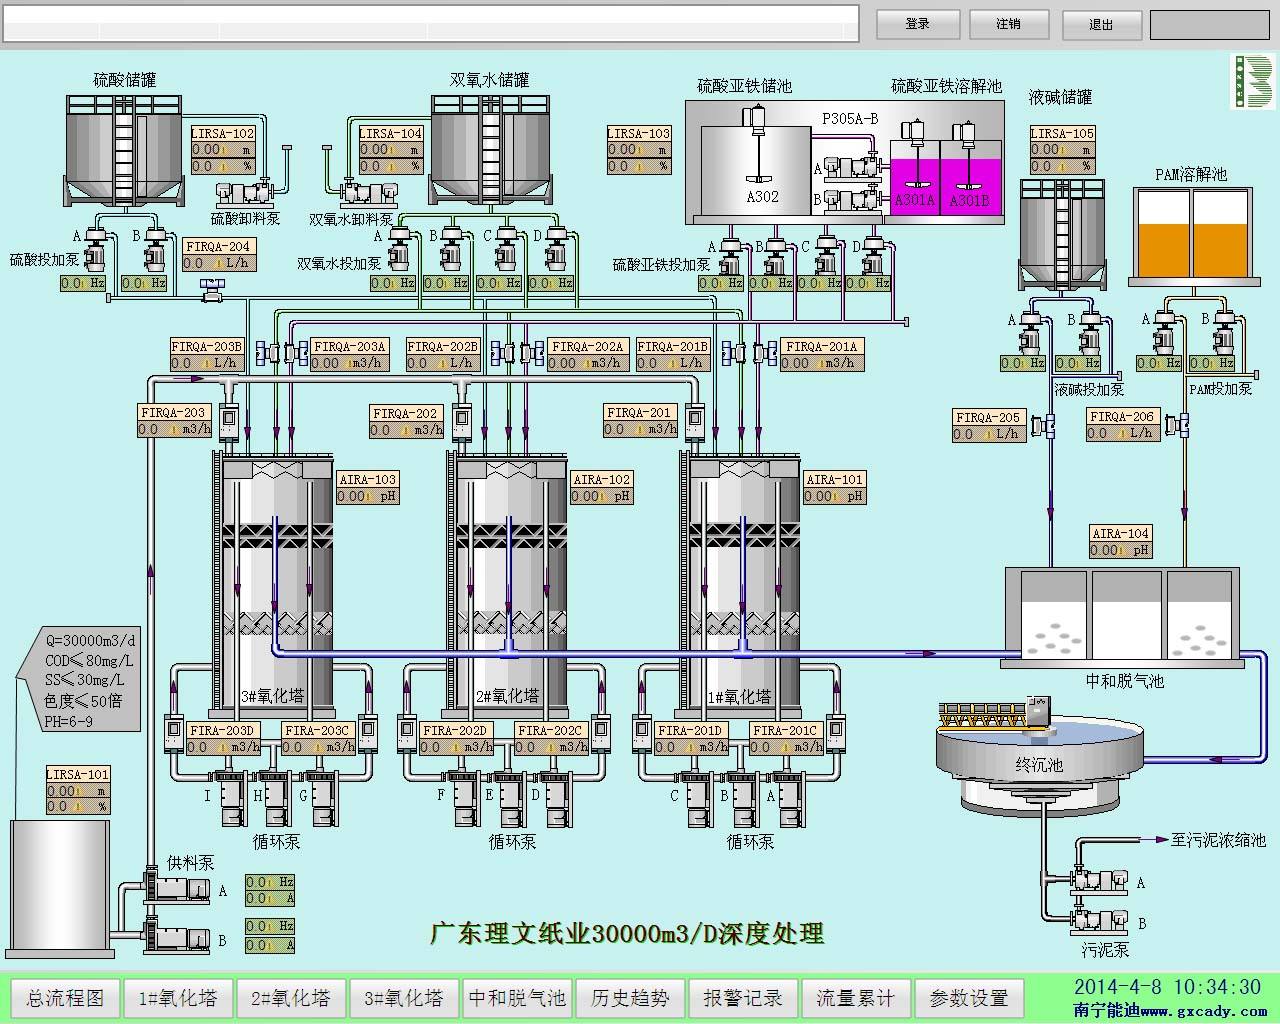This screenshot has width=1280, height=1024.
Task: Click the LIRSA-101 level readout
Action: click(x=78, y=790)
